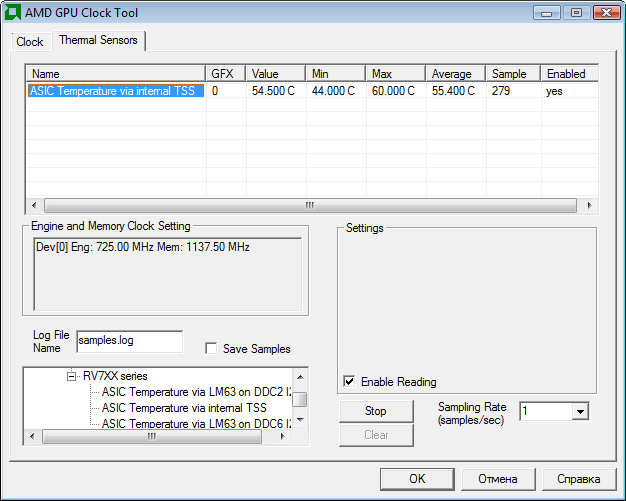Screen dimensions: 626x501
Task: Click the sensor tree's right scroll arrow
Action: click(x=283, y=436)
